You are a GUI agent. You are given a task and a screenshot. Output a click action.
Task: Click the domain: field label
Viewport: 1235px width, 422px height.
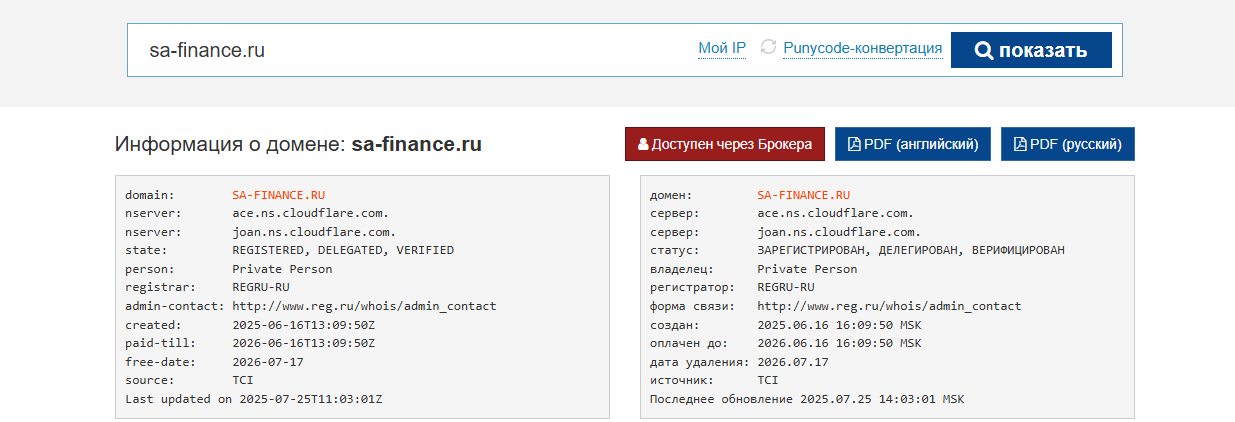150,195
